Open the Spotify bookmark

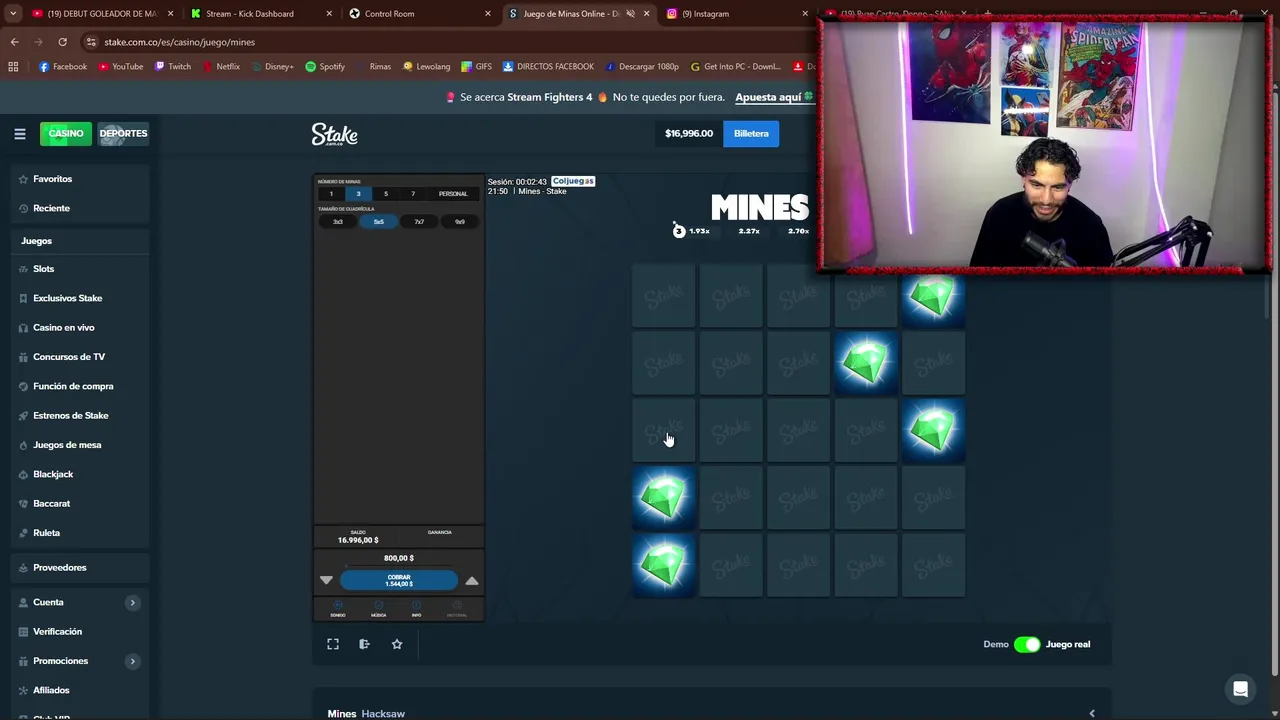[325, 66]
